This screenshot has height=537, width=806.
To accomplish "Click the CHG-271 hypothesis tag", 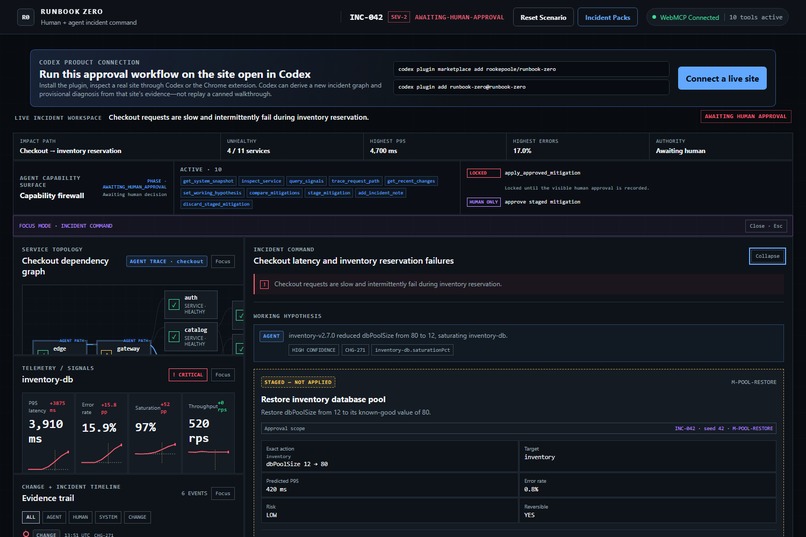I will (355, 350).
